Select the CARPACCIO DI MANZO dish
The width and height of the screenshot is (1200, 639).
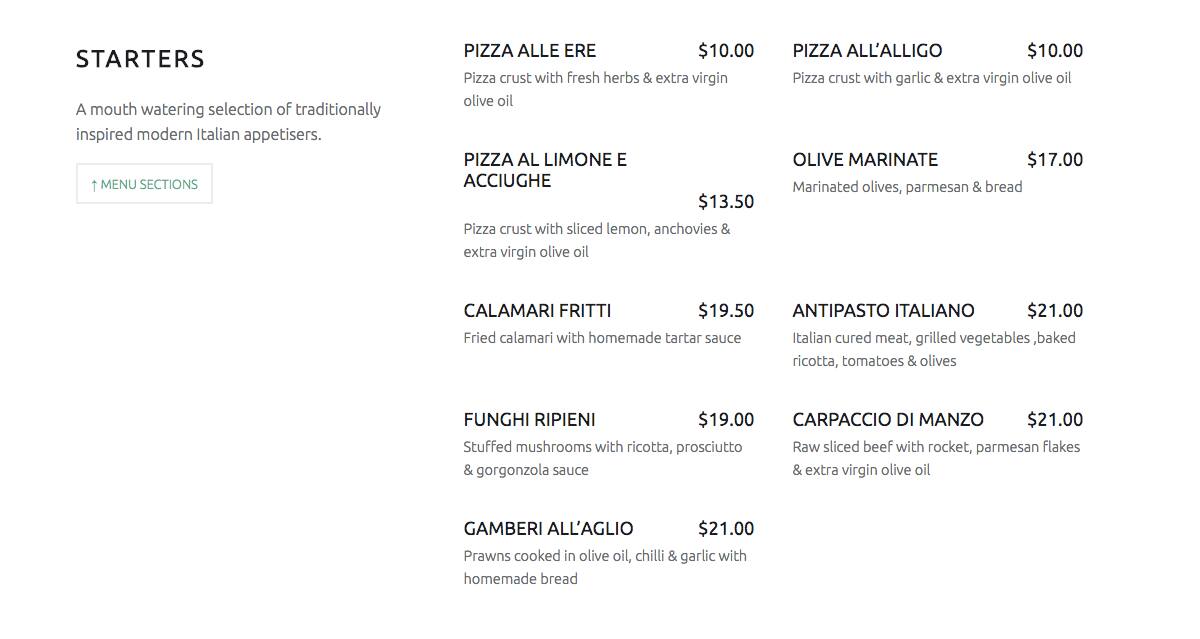coord(888,419)
